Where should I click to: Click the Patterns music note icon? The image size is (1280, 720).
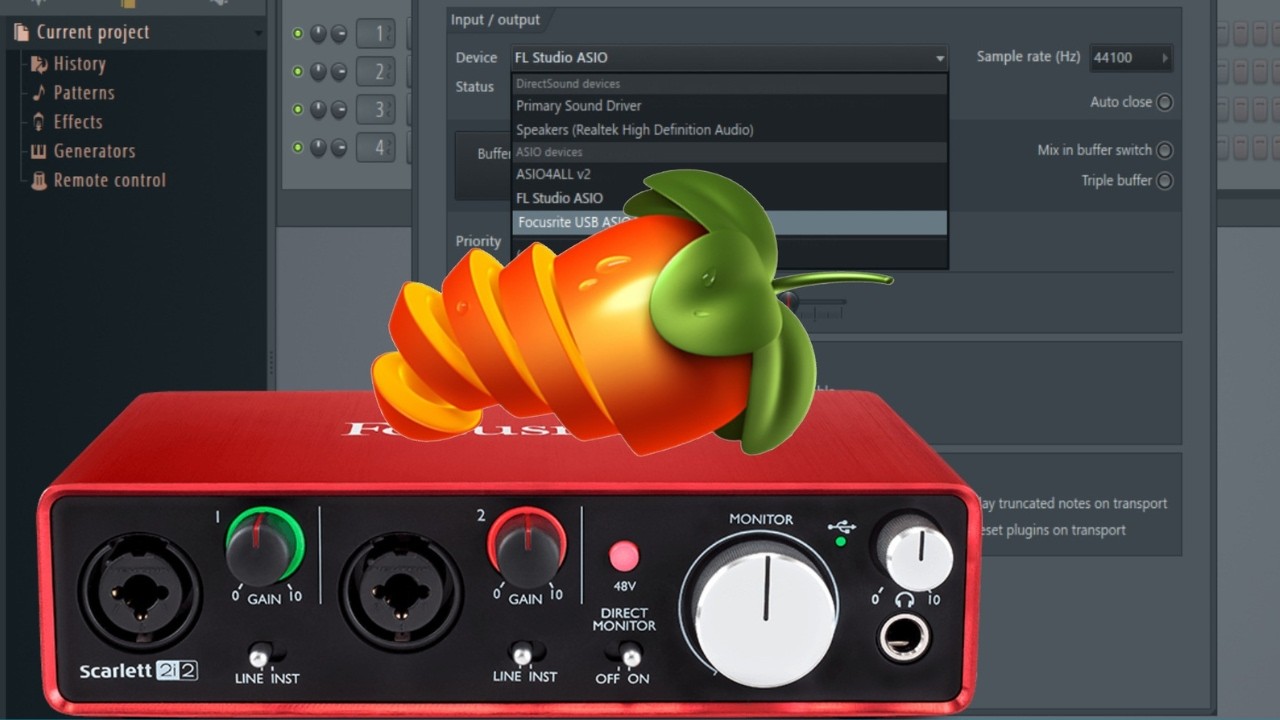39,93
